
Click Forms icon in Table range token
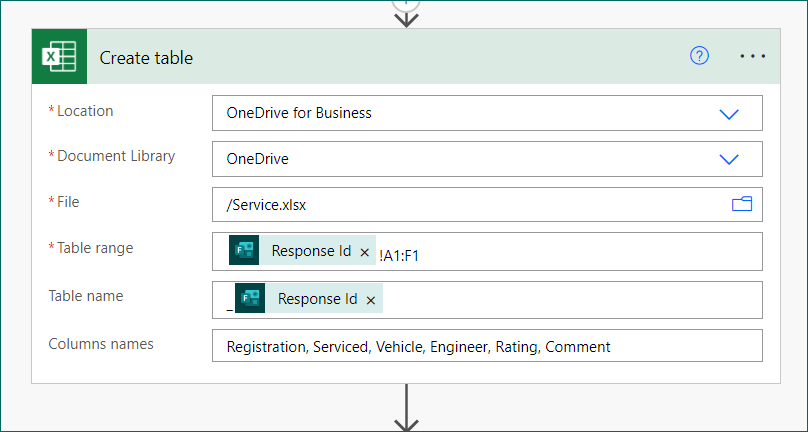pyautogui.click(x=244, y=251)
